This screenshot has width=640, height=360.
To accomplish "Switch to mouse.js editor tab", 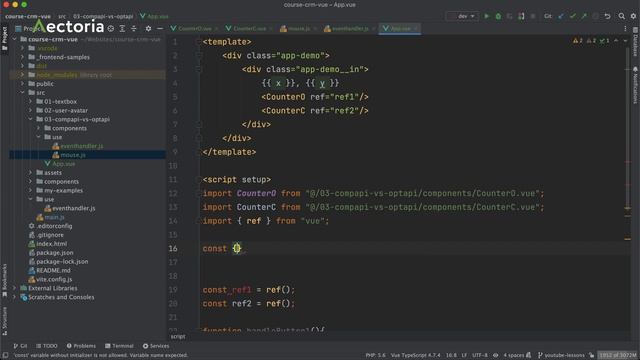I will coord(298,29).
